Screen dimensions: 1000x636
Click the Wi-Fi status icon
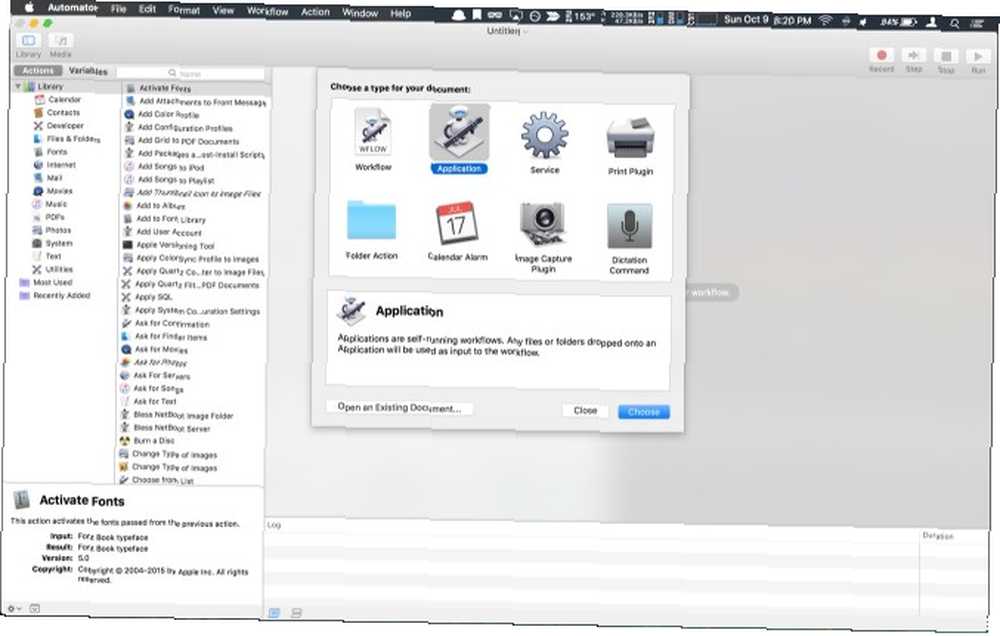tap(825, 20)
